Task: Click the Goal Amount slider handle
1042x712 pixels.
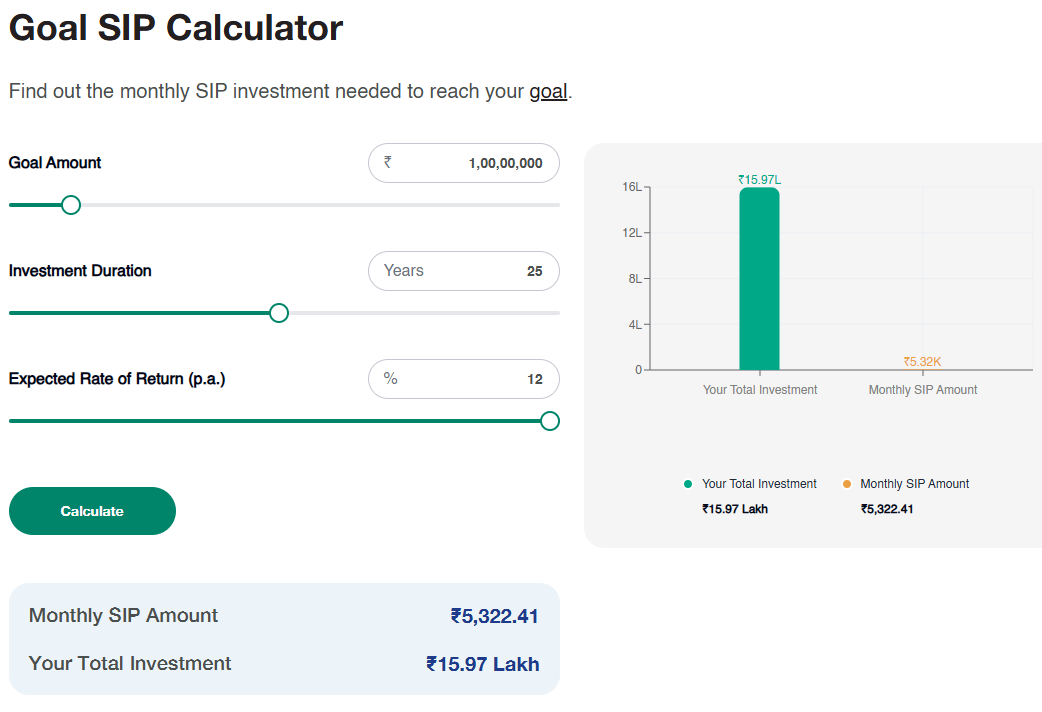Action: tap(71, 205)
